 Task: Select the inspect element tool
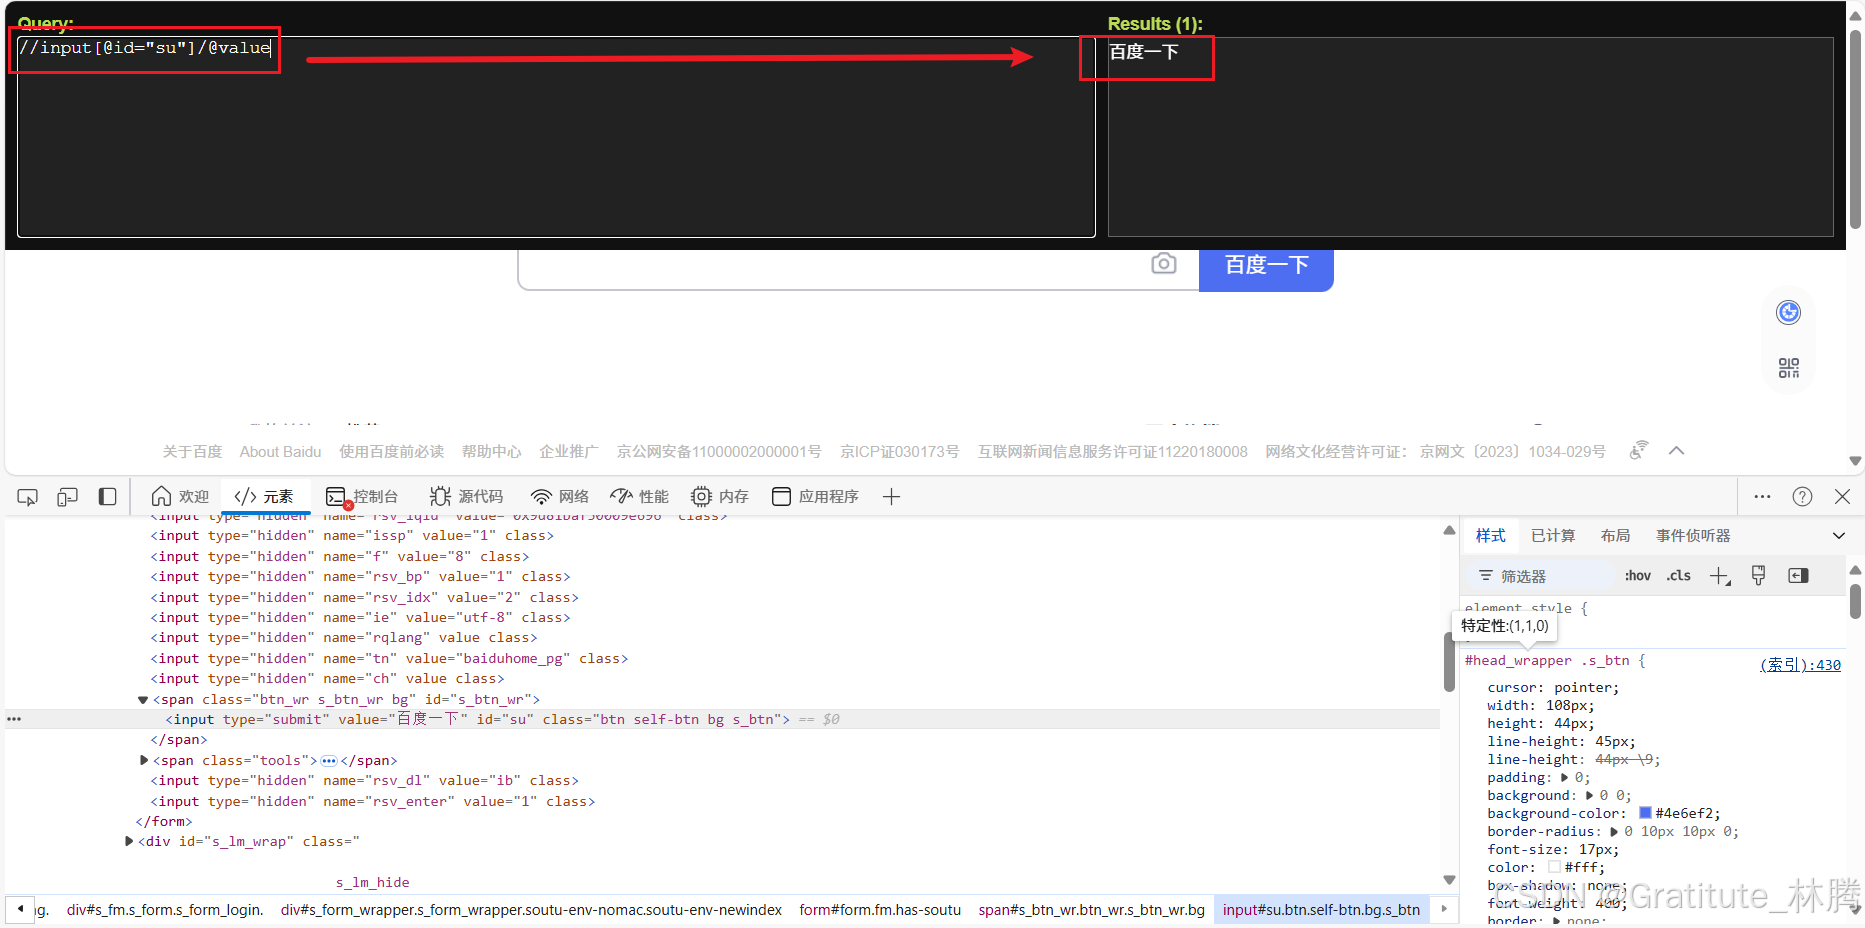point(27,496)
